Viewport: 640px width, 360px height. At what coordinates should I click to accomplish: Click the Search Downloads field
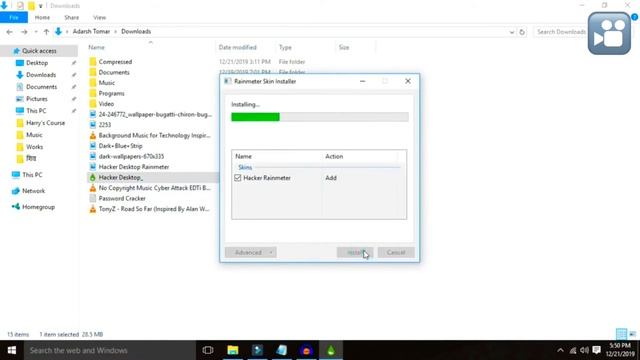point(560,32)
